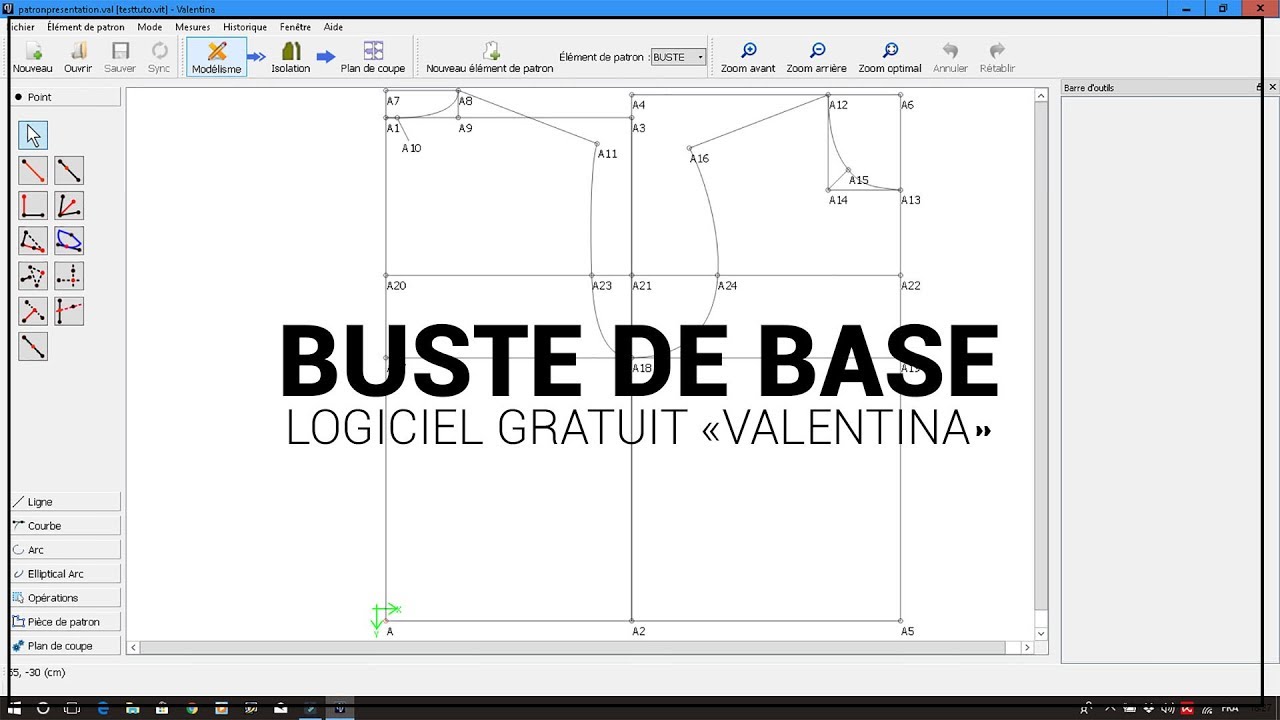Redo with the Rétablir arrow
Viewport: 1280px width, 720px height.
(997, 57)
